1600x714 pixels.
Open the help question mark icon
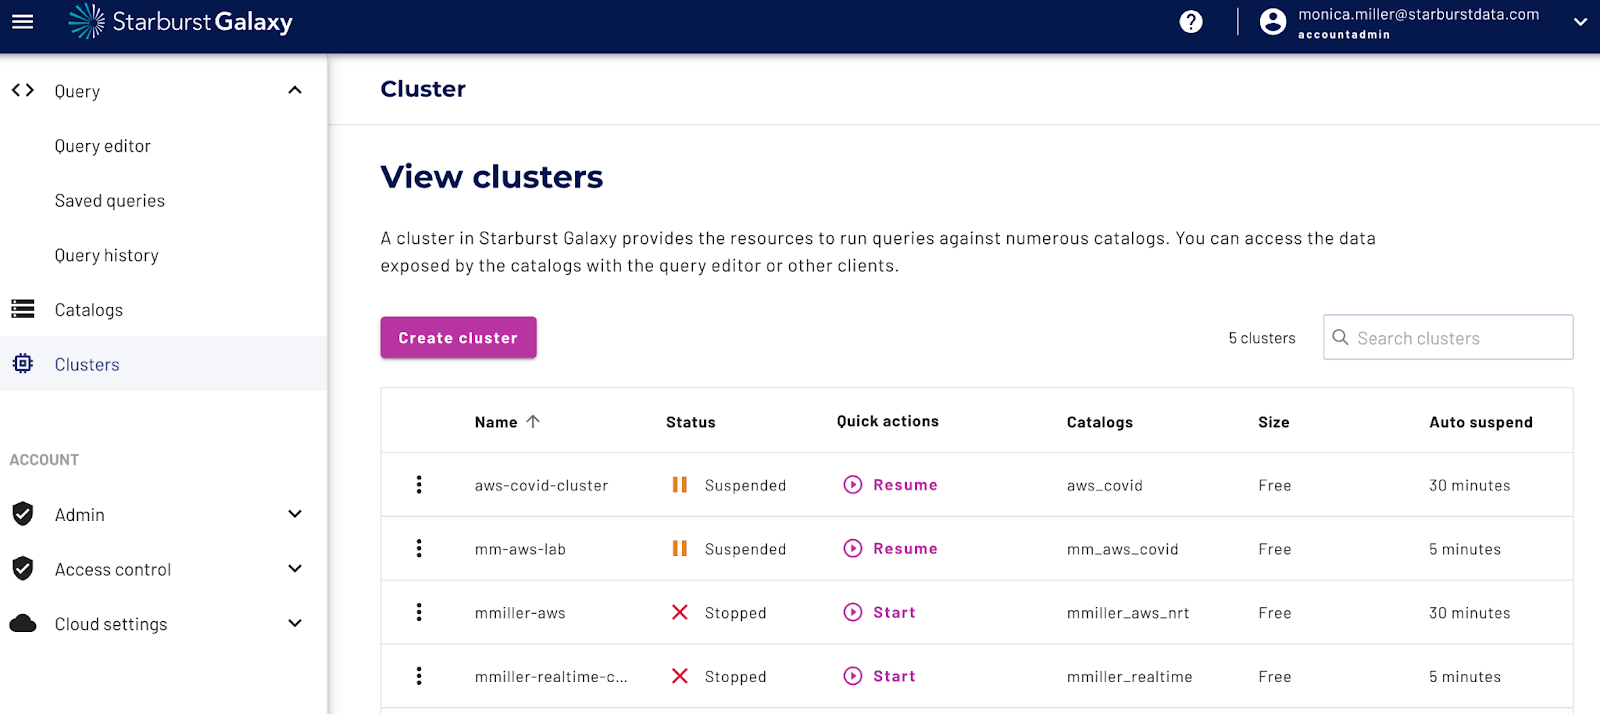(1191, 22)
